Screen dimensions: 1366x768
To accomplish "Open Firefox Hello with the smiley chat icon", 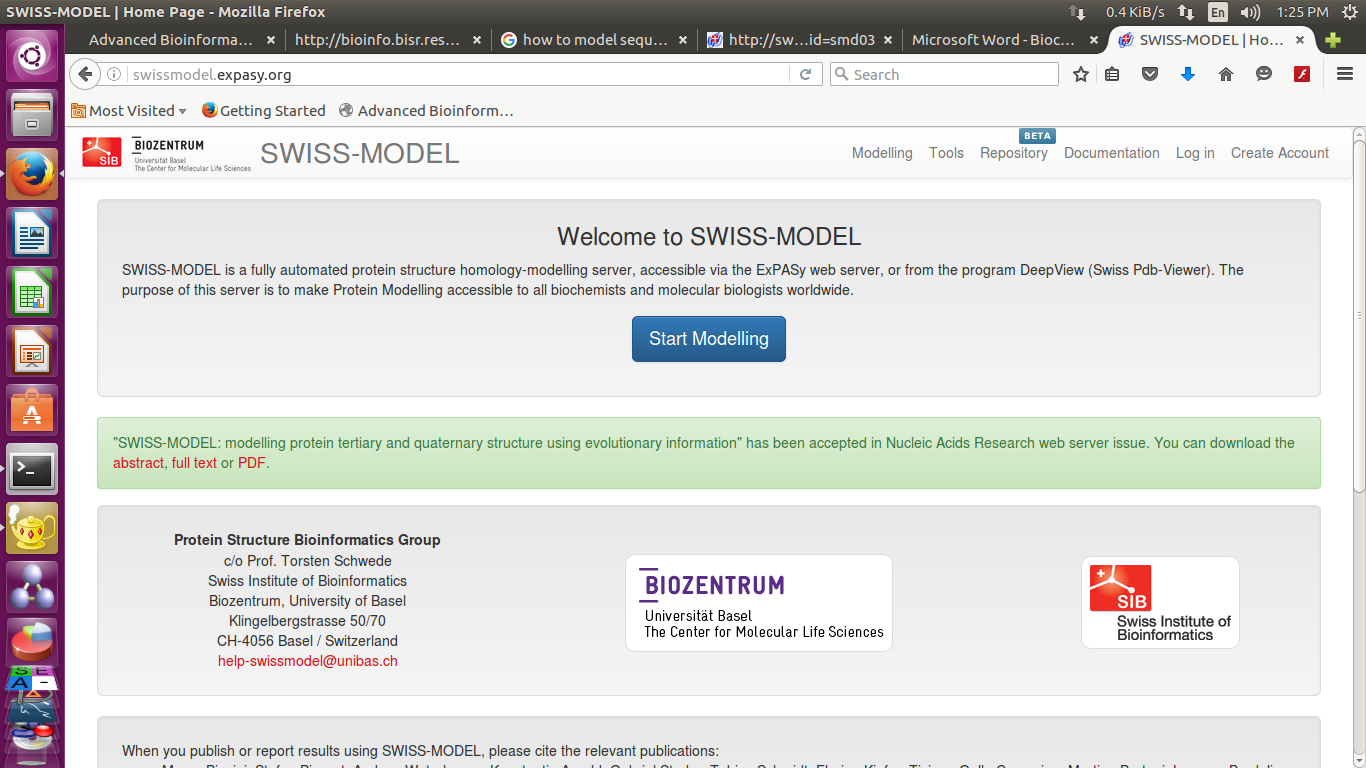I will (x=1263, y=74).
